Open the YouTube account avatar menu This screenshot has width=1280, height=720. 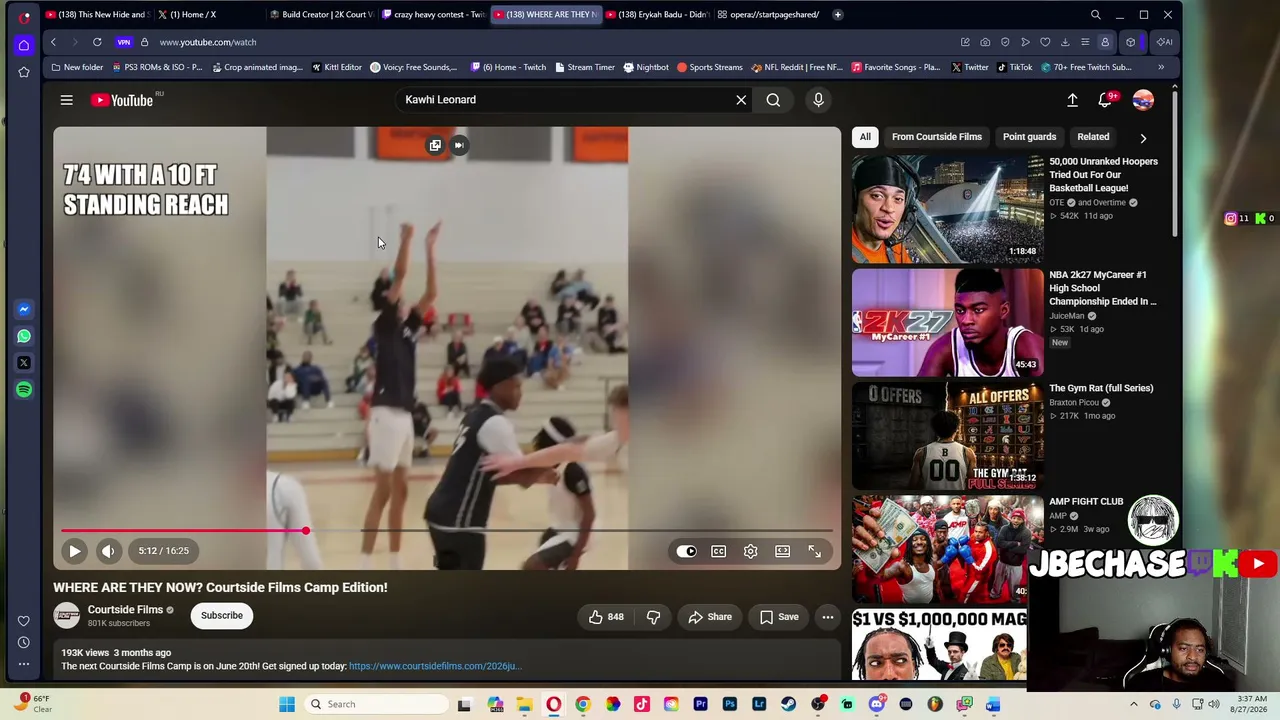click(1143, 100)
